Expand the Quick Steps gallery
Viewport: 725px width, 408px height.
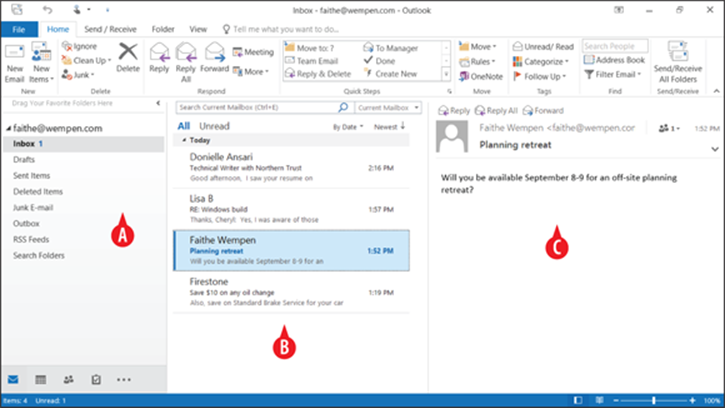tap(446, 74)
